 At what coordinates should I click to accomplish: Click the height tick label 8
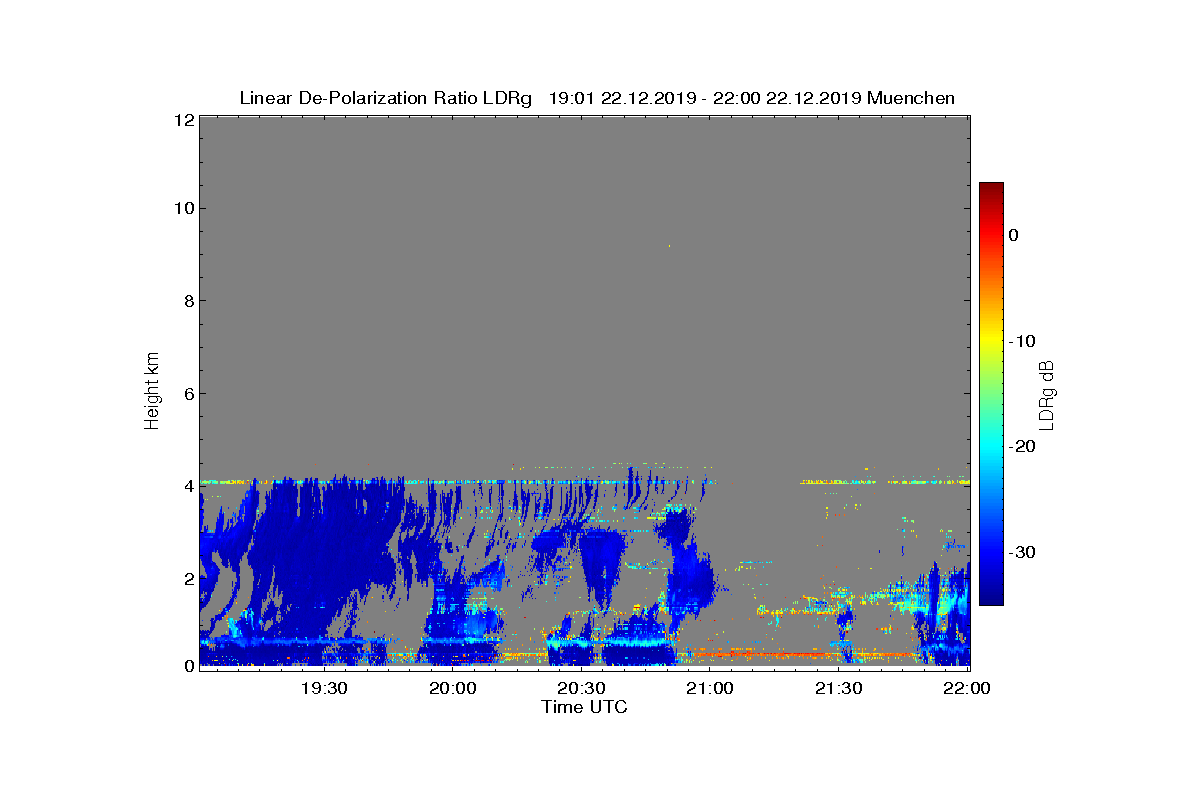pyautogui.click(x=188, y=301)
